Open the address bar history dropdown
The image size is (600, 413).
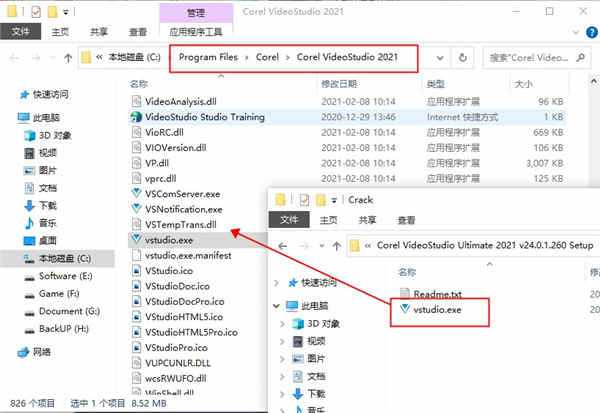tap(440, 58)
